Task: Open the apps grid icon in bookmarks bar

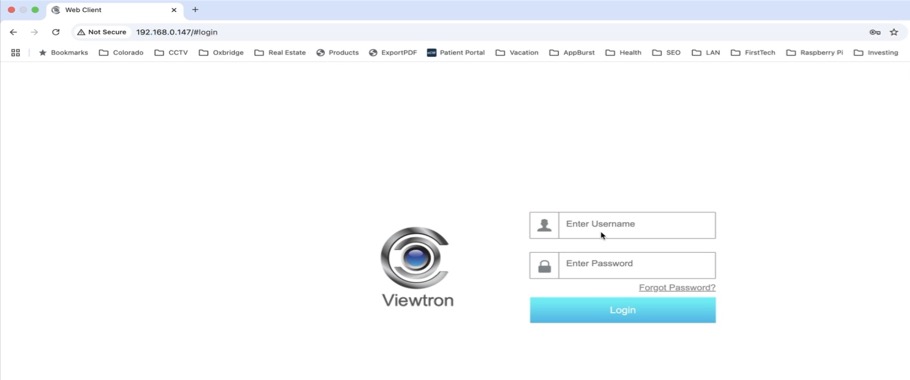Action: point(16,52)
